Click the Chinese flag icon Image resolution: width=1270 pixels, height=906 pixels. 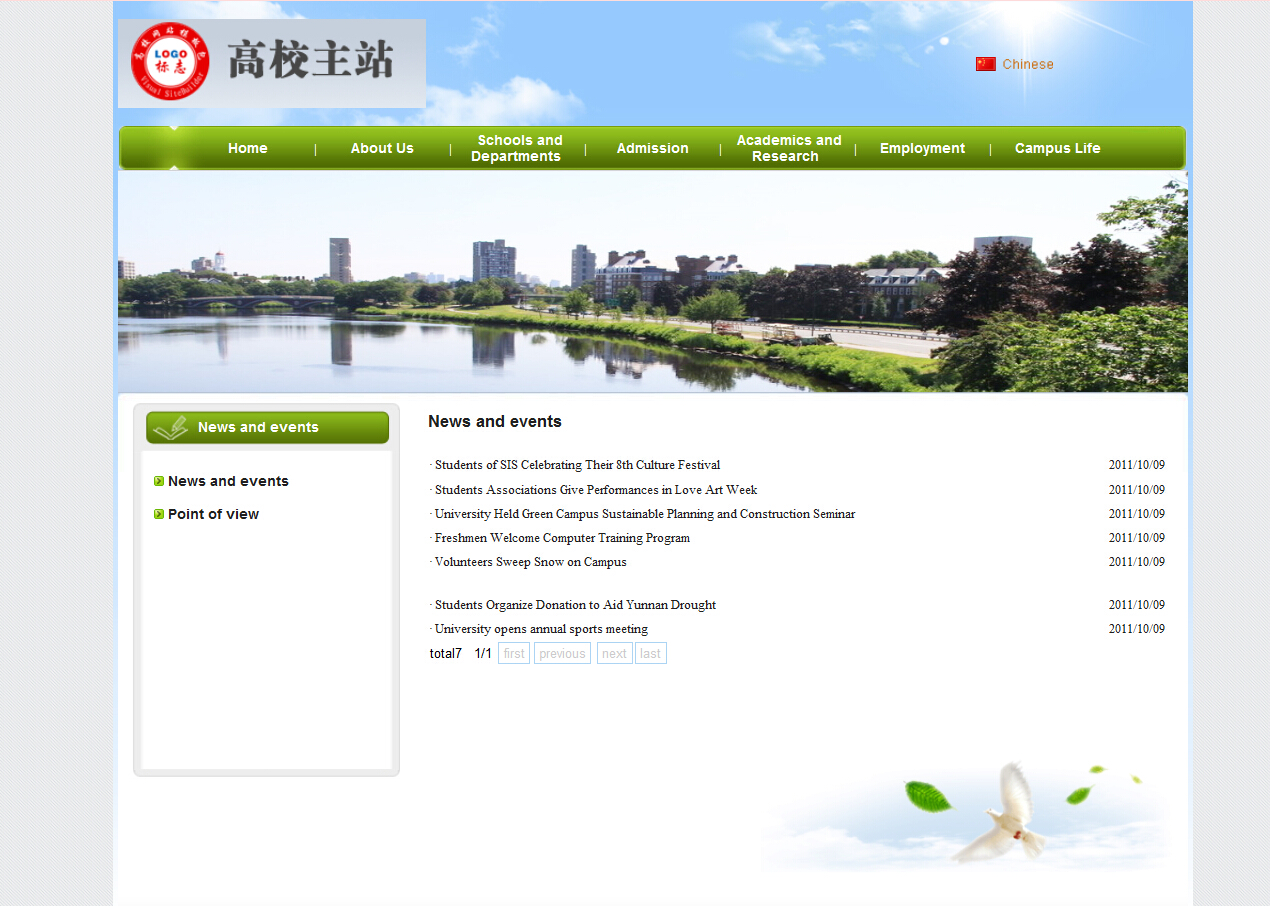tap(986, 64)
